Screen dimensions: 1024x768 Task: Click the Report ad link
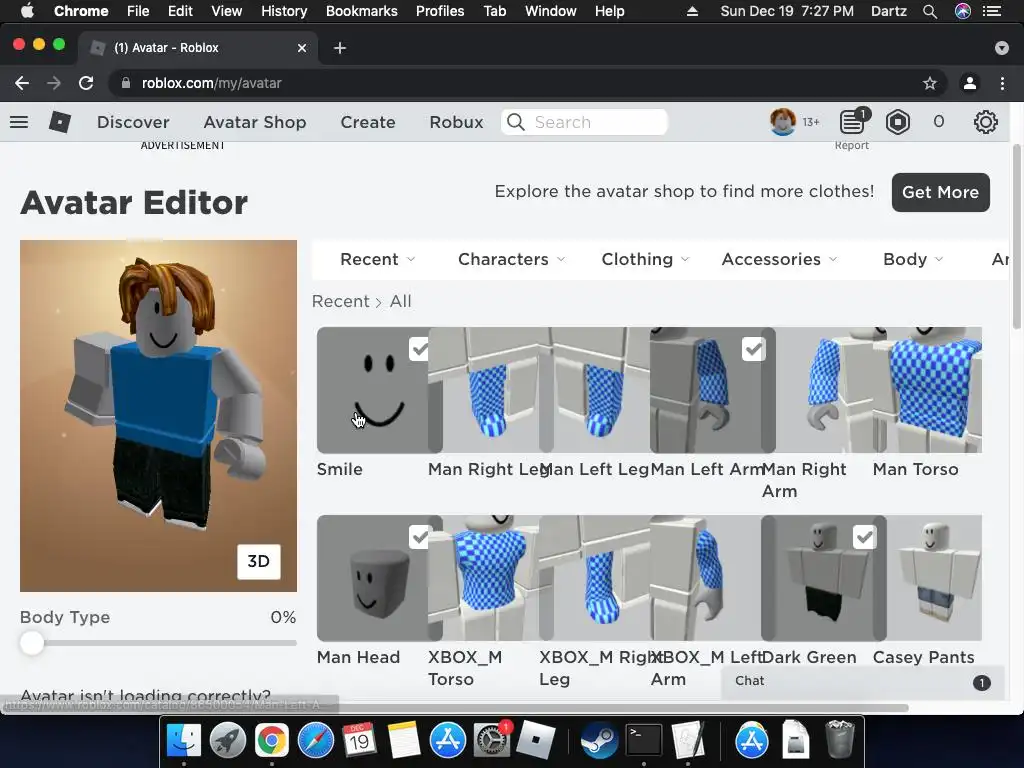tap(852, 146)
